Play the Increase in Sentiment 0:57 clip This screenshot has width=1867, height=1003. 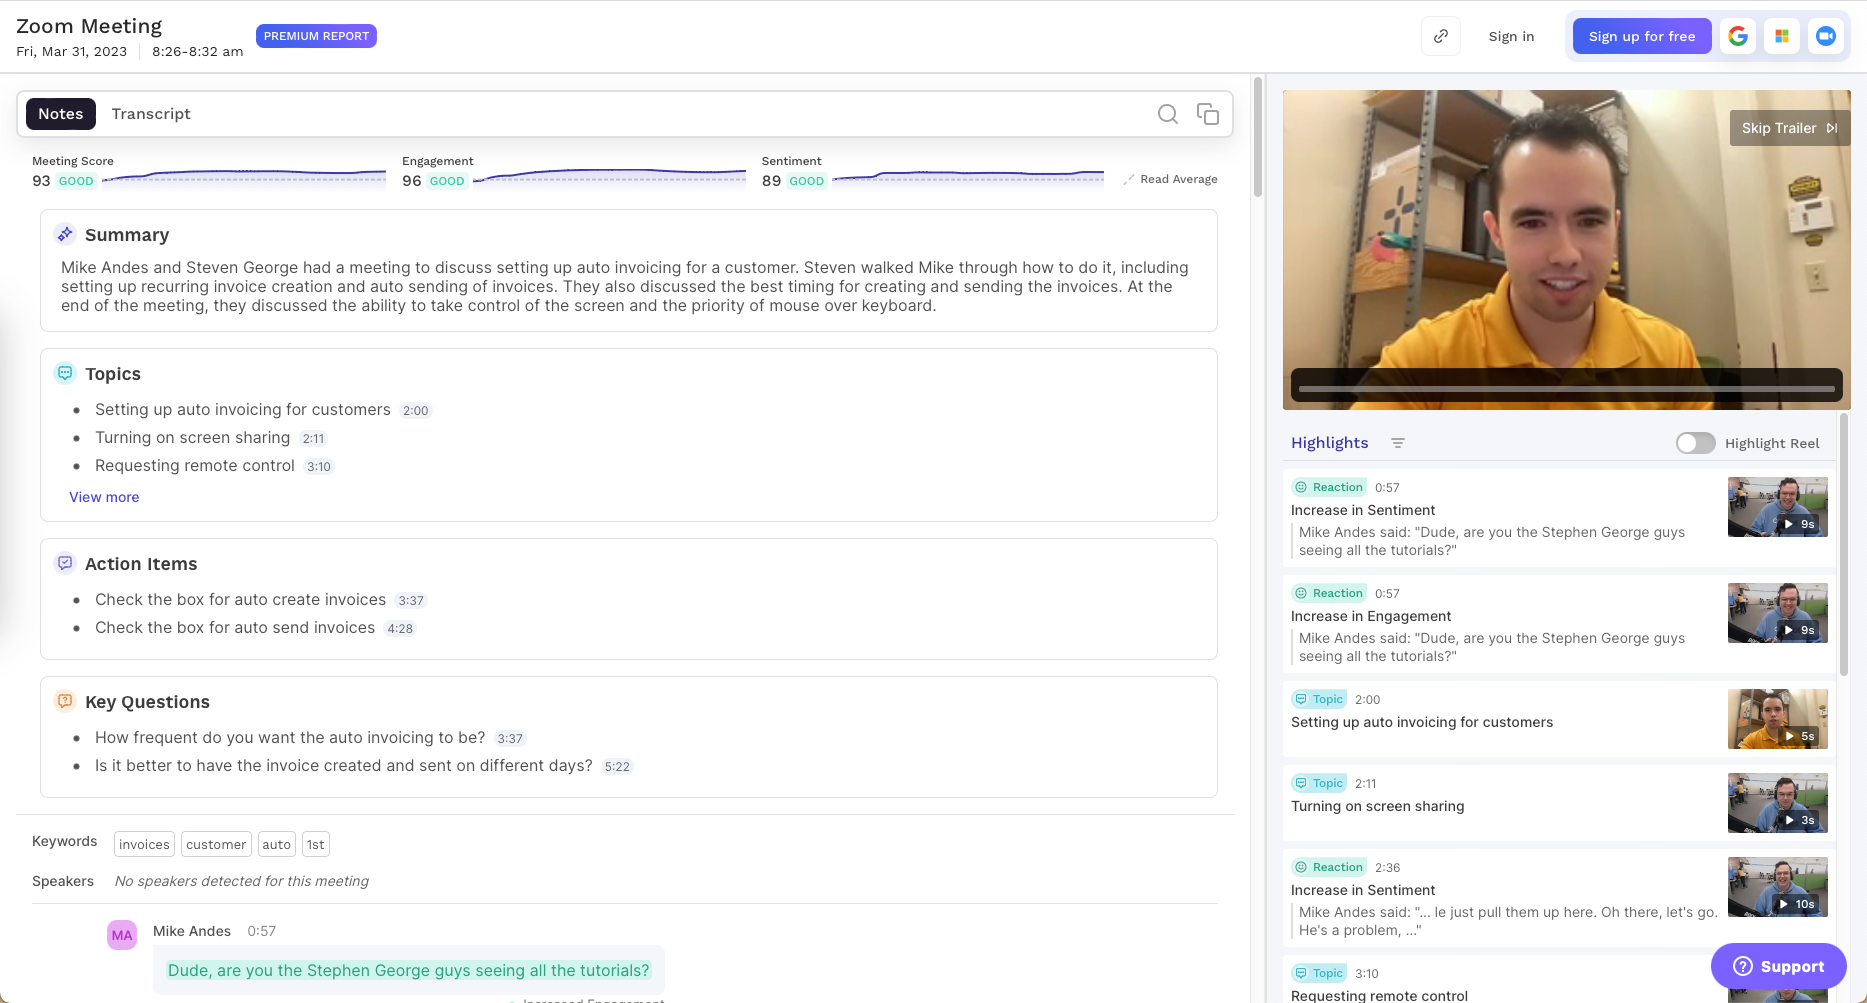(1778, 507)
